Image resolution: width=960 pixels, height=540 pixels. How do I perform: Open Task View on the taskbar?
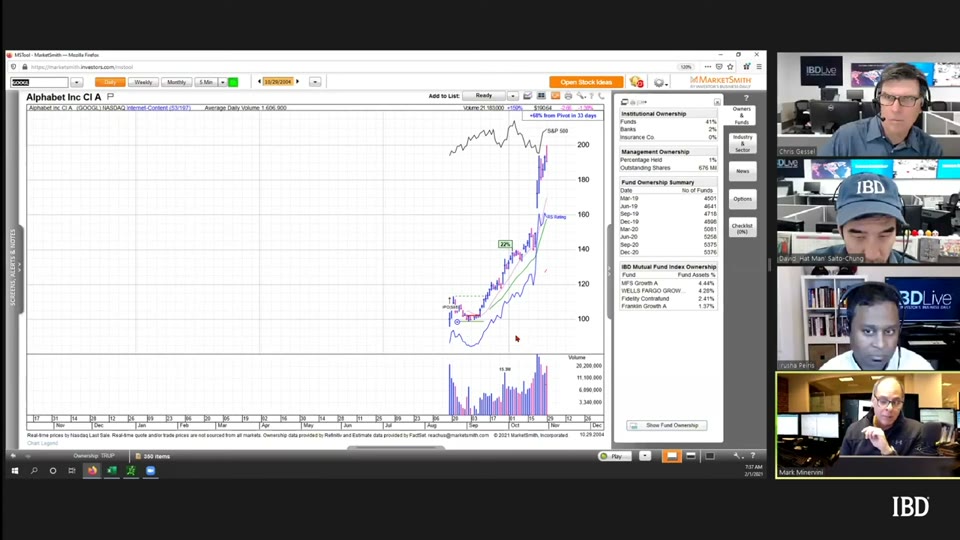(72, 470)
